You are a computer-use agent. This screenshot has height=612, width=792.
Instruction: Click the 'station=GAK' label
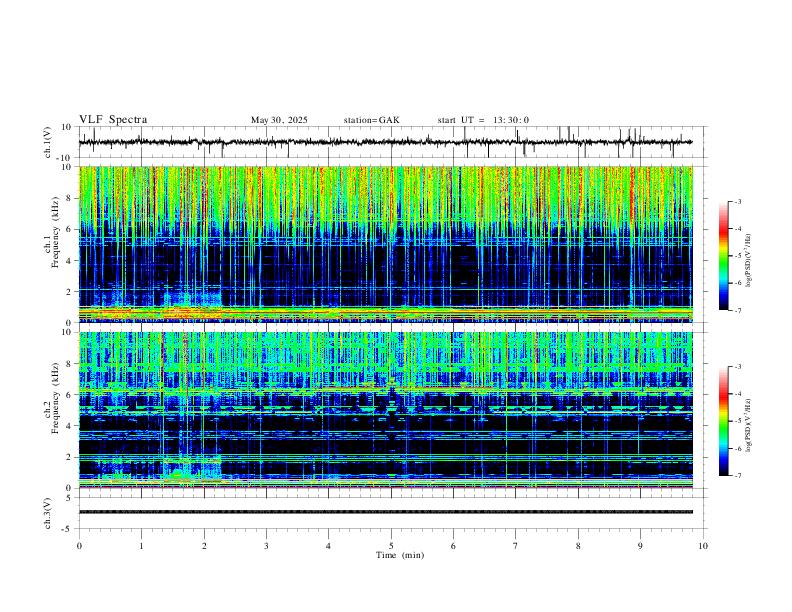pyautogui.click(x=371, y=120)
